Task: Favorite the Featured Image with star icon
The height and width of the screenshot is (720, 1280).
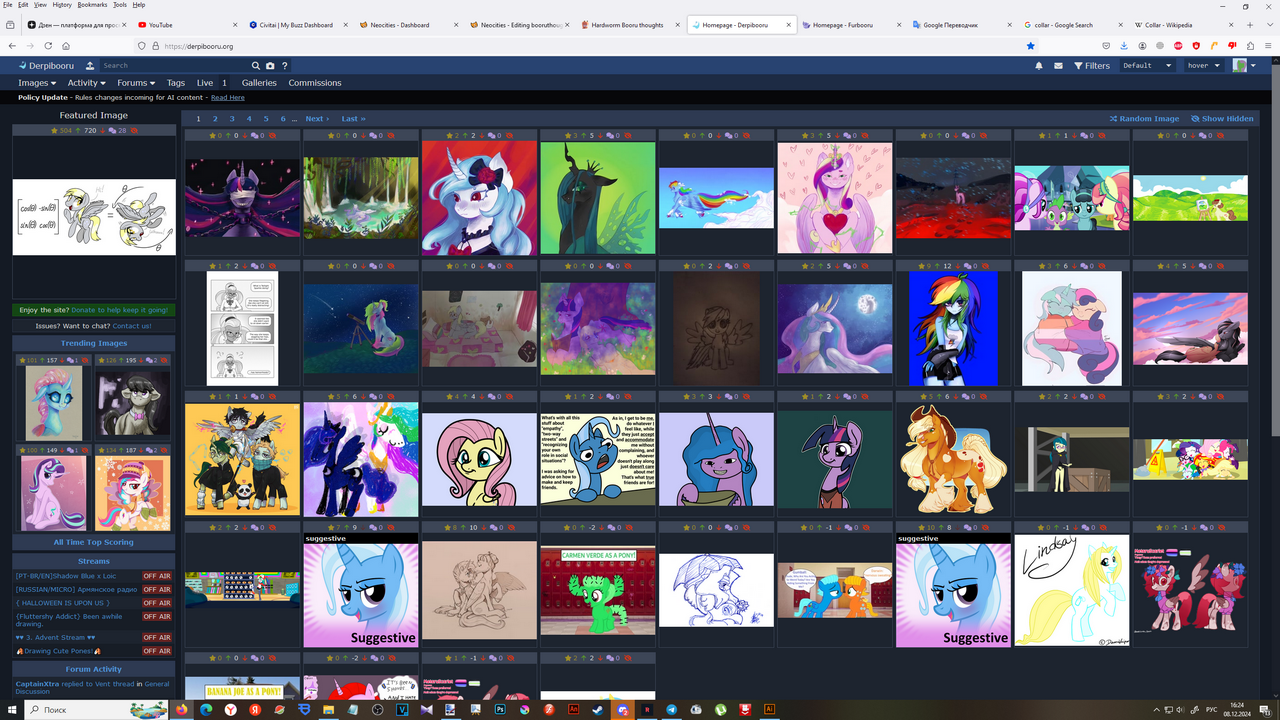Action: tap(55, 130)
